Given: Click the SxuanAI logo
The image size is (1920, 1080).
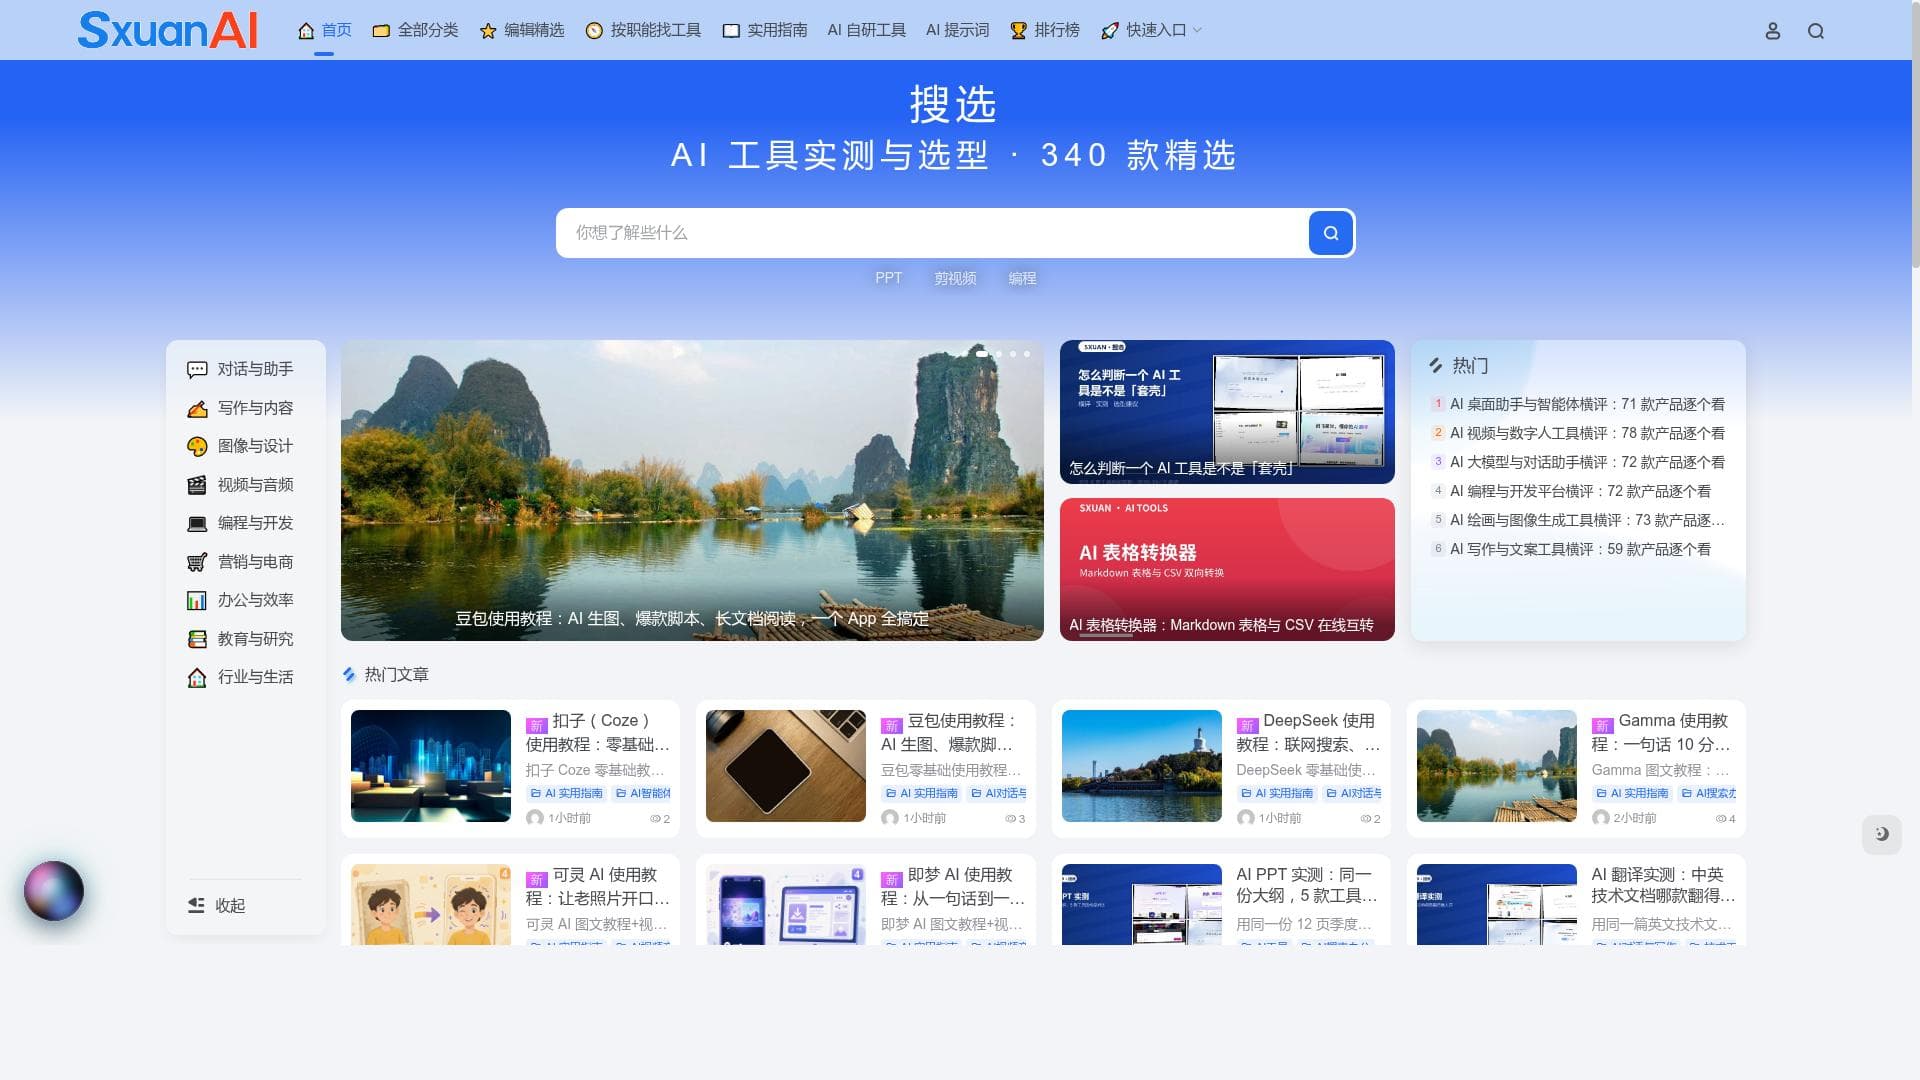Looking at the screenshot, I should (x=168, y=30).
